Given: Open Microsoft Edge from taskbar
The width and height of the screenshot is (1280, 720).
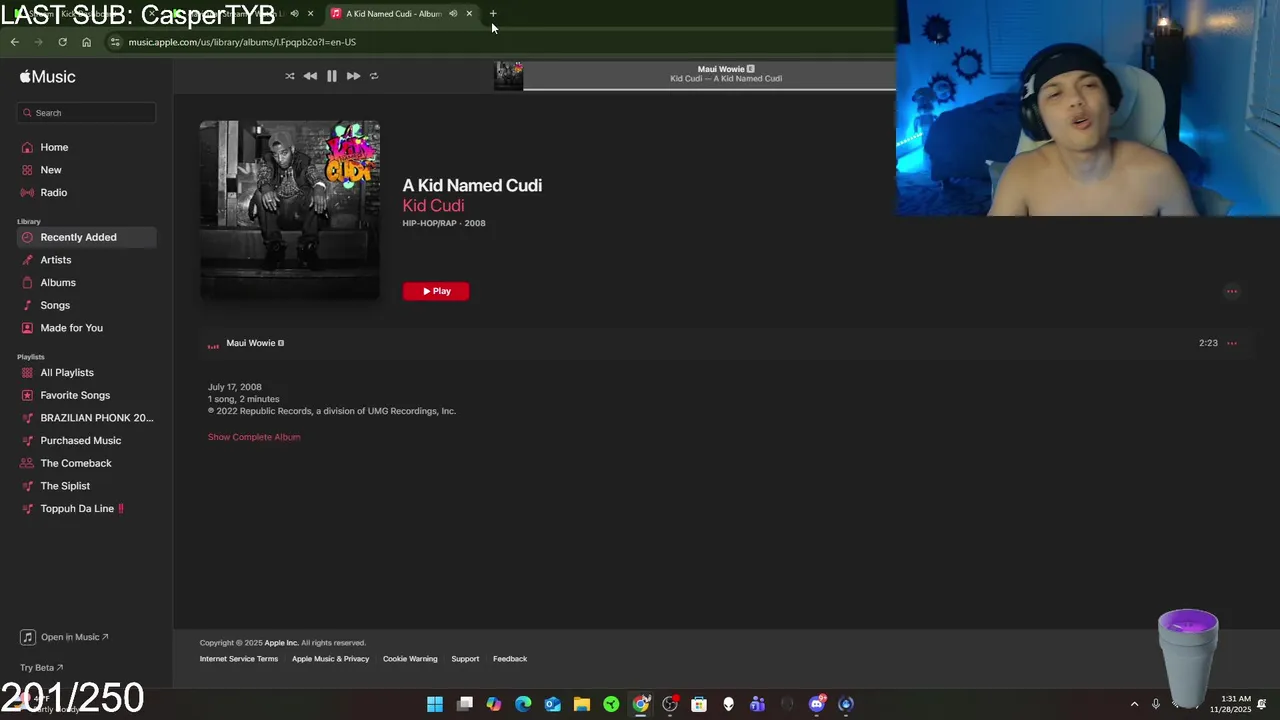Looking at the screenshot, I should pyautogui.click(x=523, y=704).
